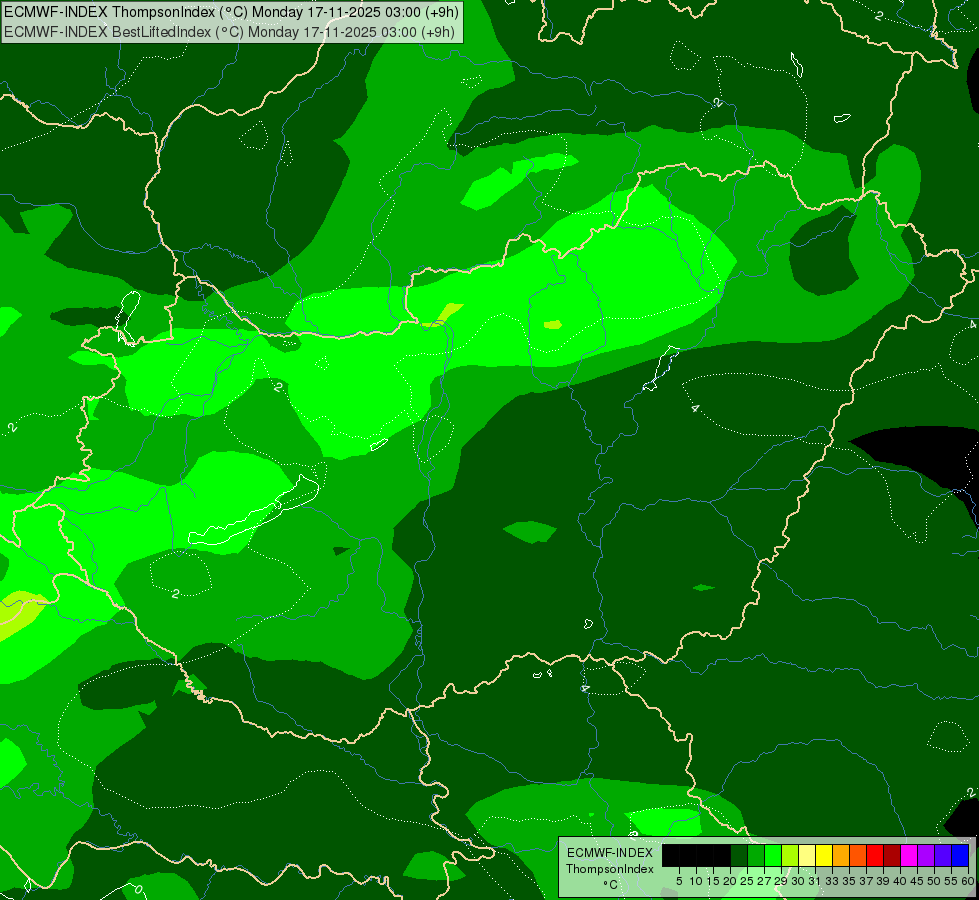Click the purple 45–50 legend swatch

[x=926, y=855]
